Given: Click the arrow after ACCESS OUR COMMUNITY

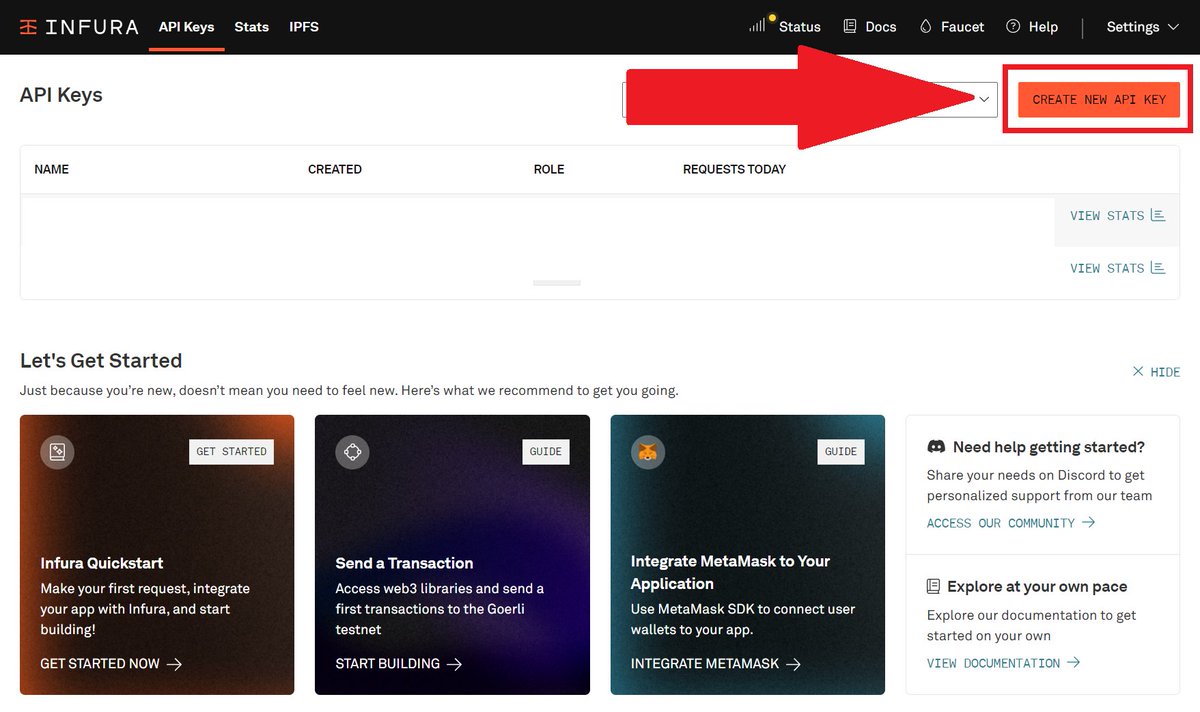Looking at the screenshot, I should [x=1088, y=522].
